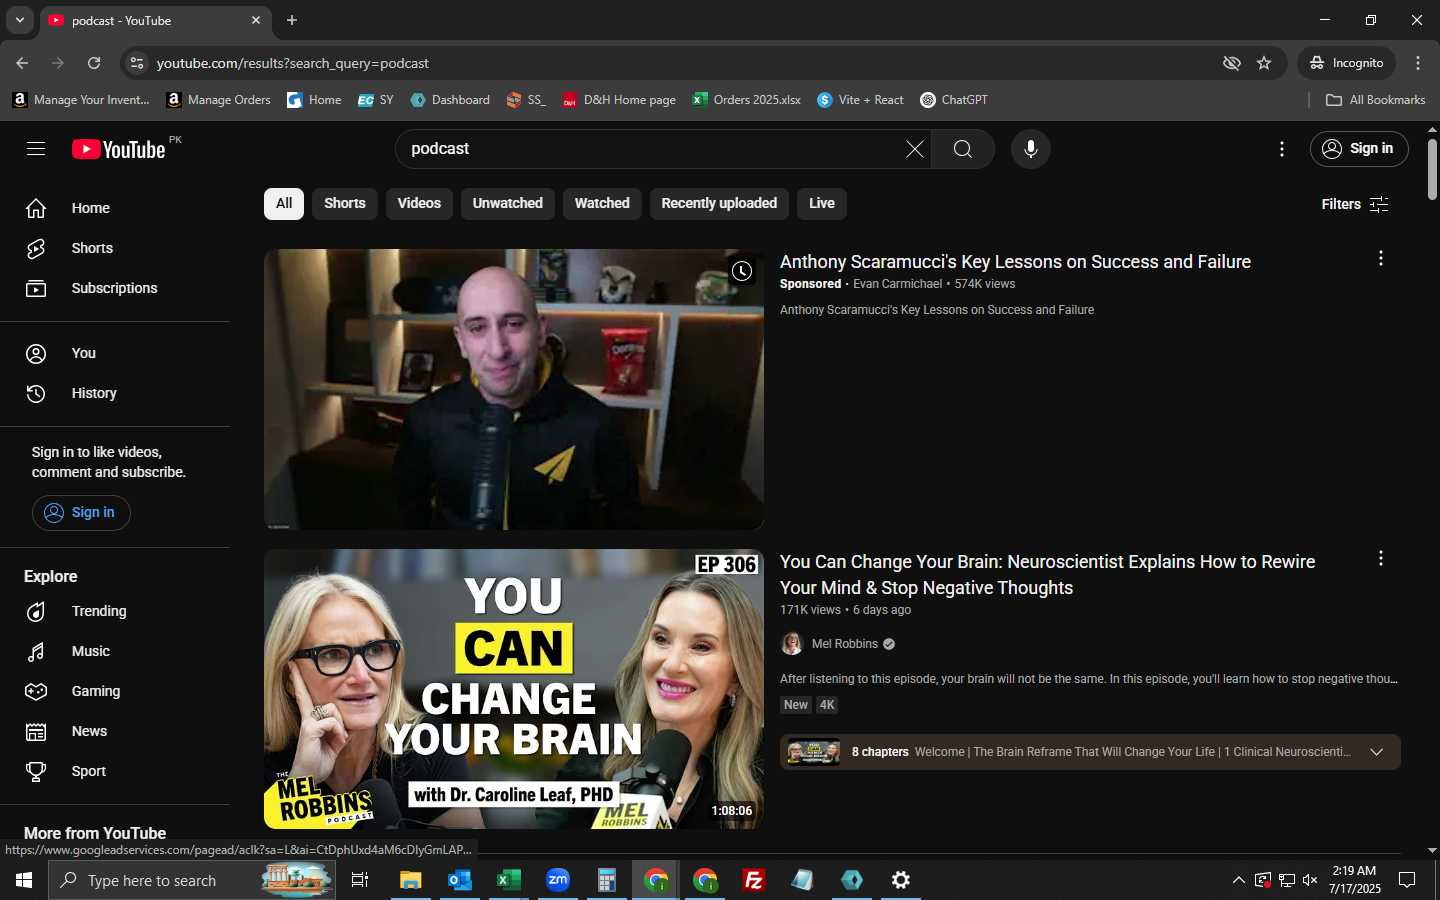Open All Bookmarks folder
This screenshot has width=1440, height=900.
pos(1375,100)
